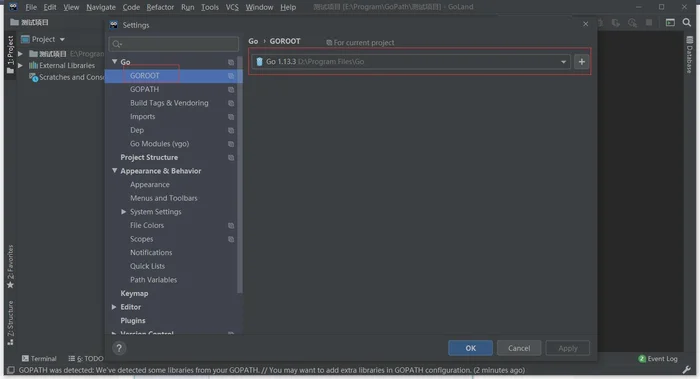Click the Cancel button
This screenshot has width=700, height=379.
pyautogui.click(x=519, y=348)
